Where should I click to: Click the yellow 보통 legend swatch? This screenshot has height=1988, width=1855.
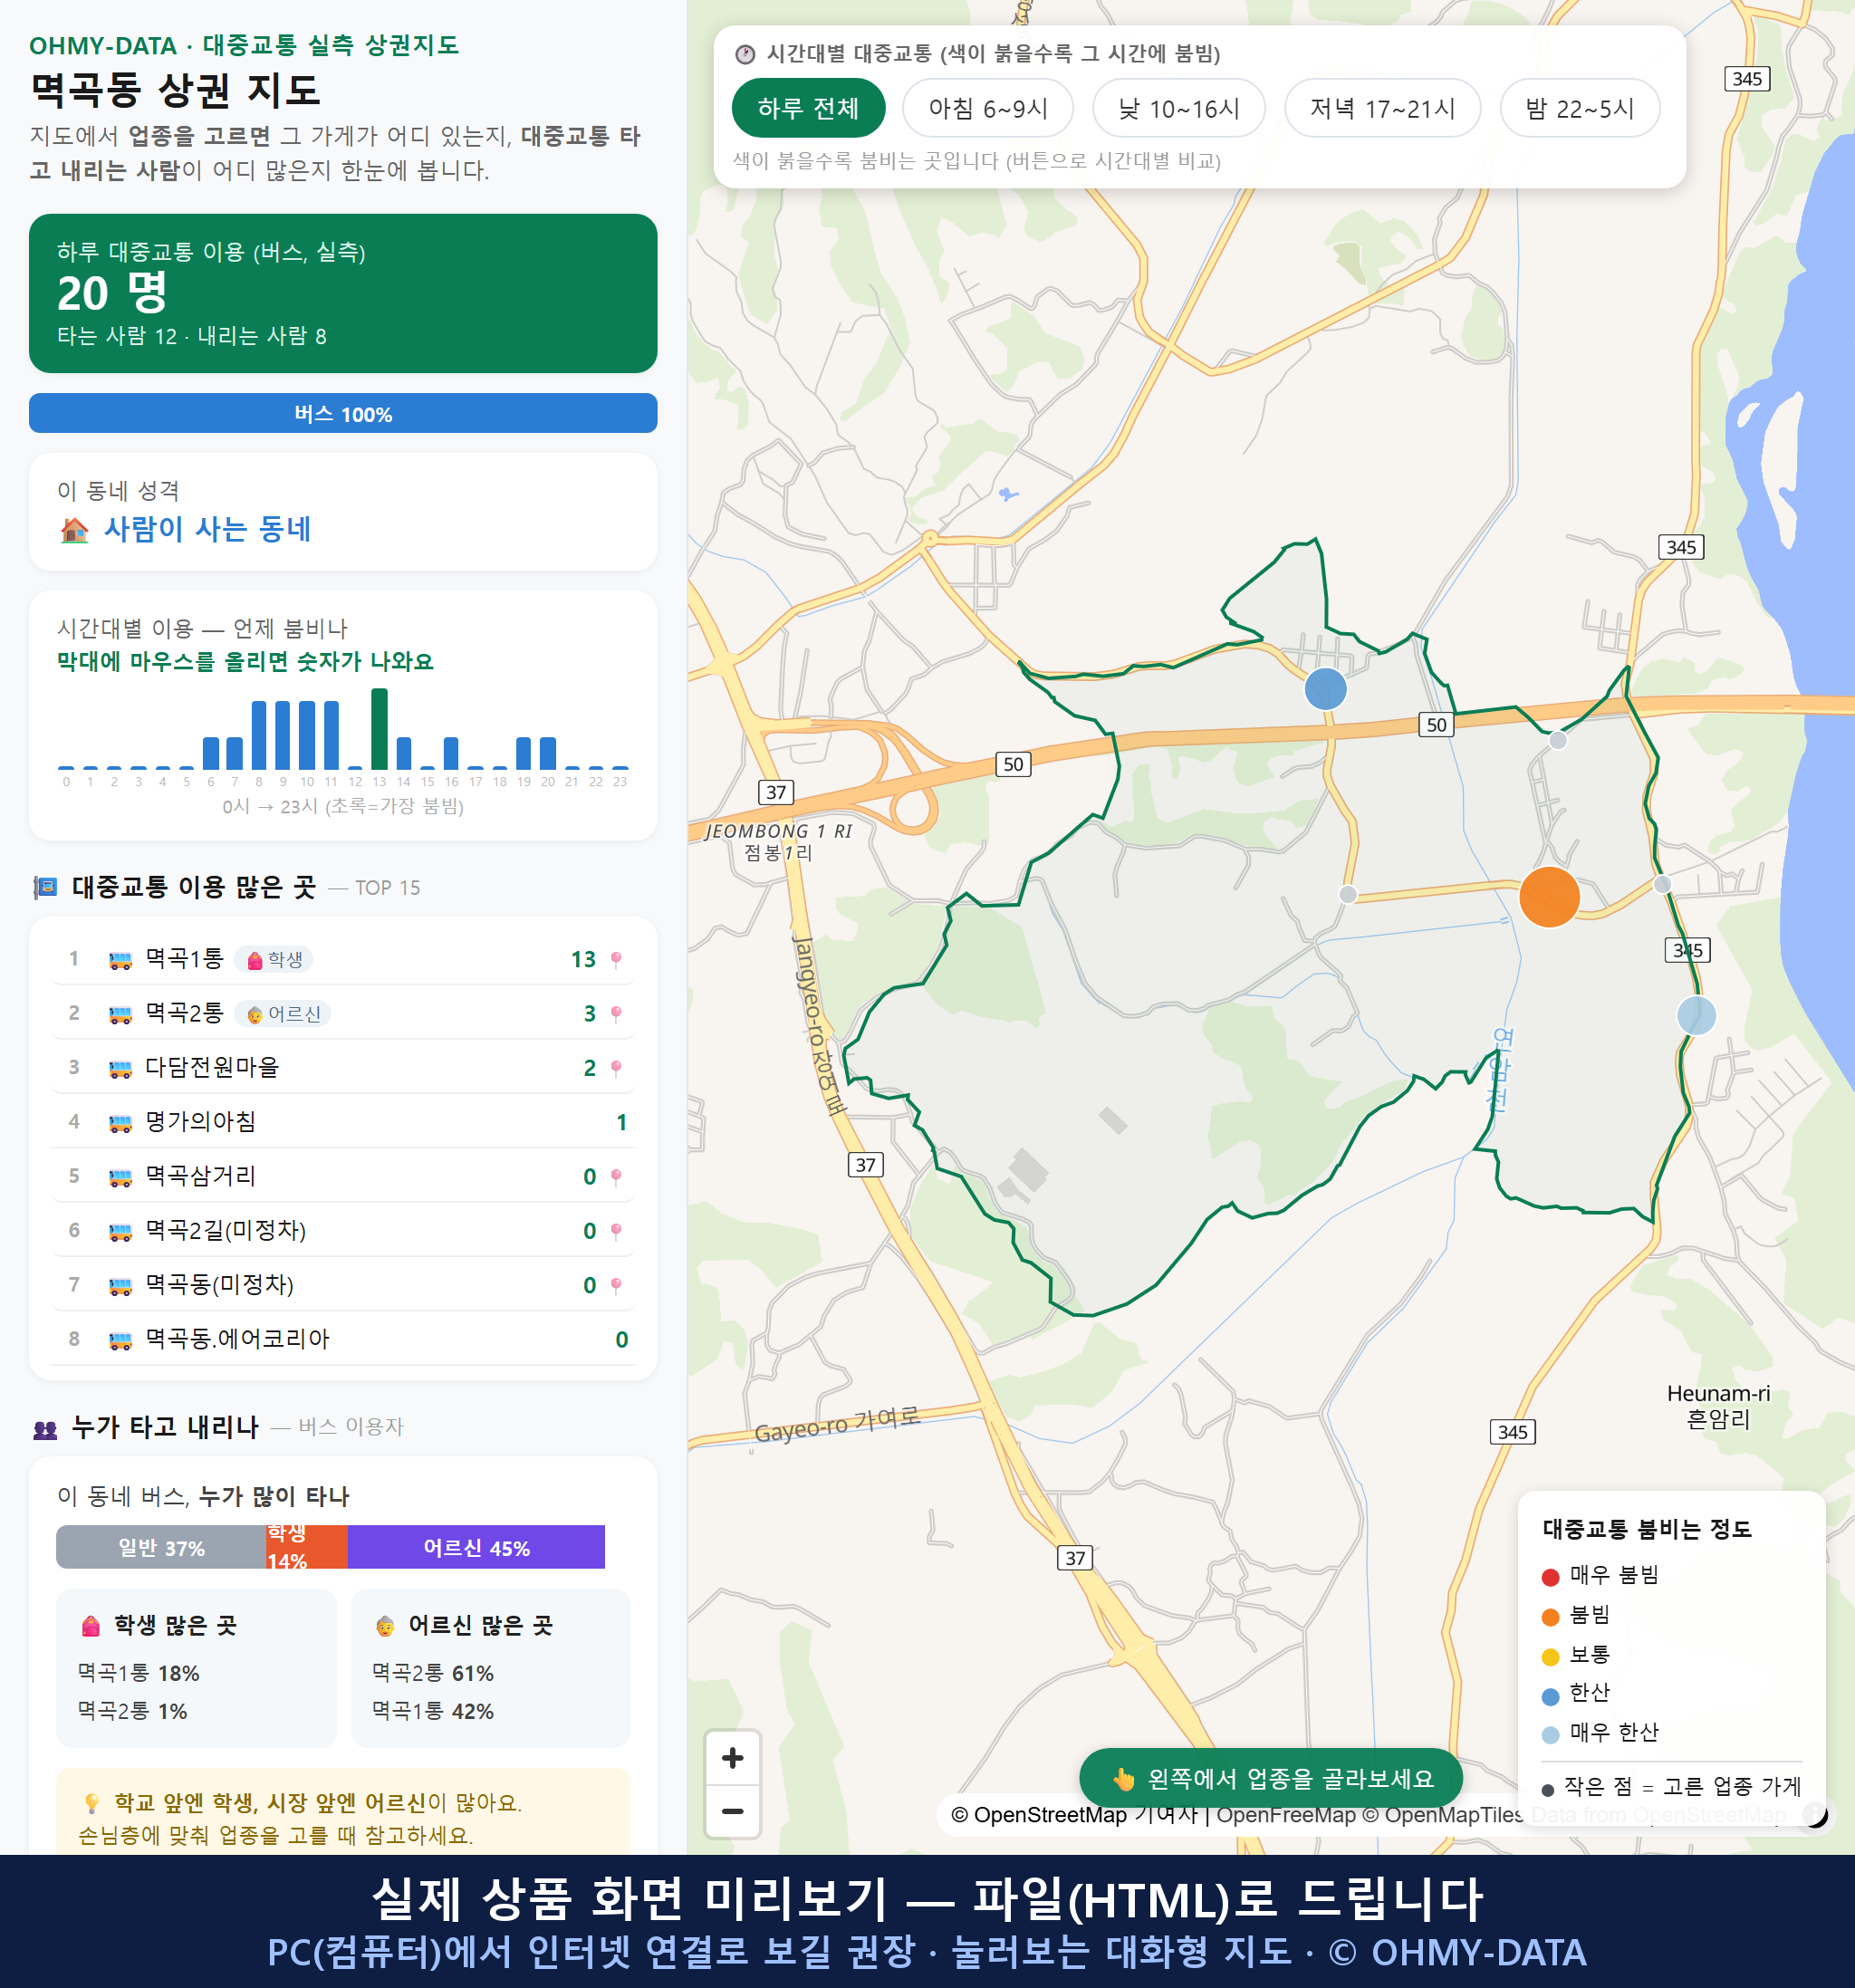click(1551, 1656)
